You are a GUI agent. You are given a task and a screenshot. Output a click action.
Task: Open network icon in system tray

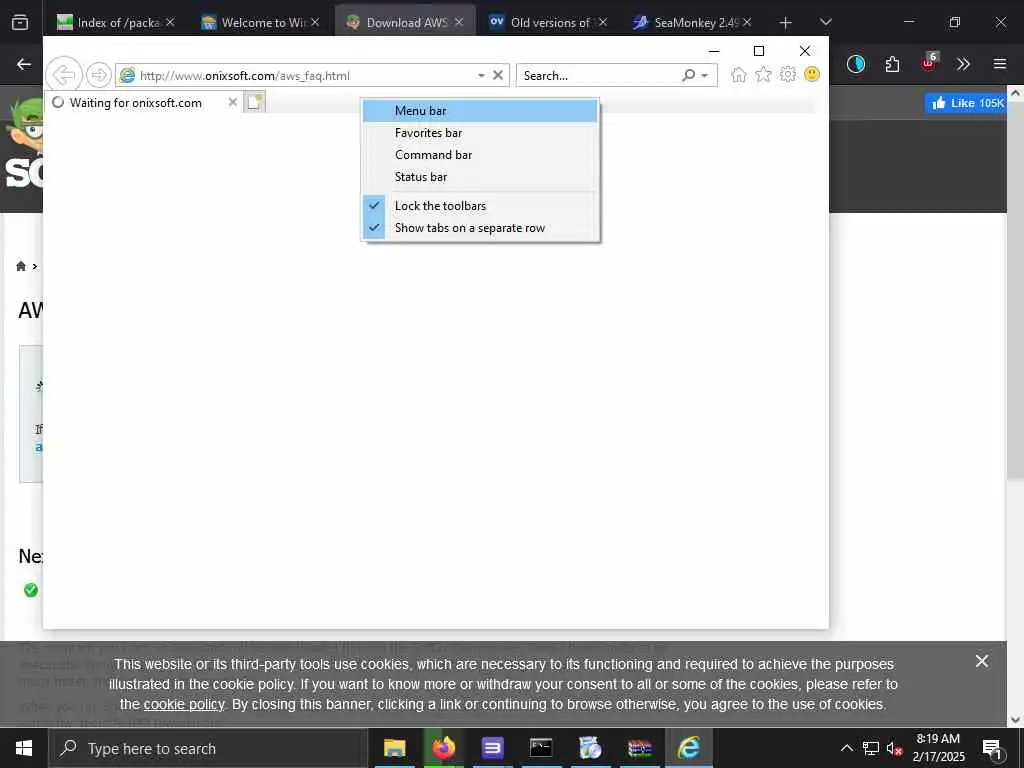871,748
